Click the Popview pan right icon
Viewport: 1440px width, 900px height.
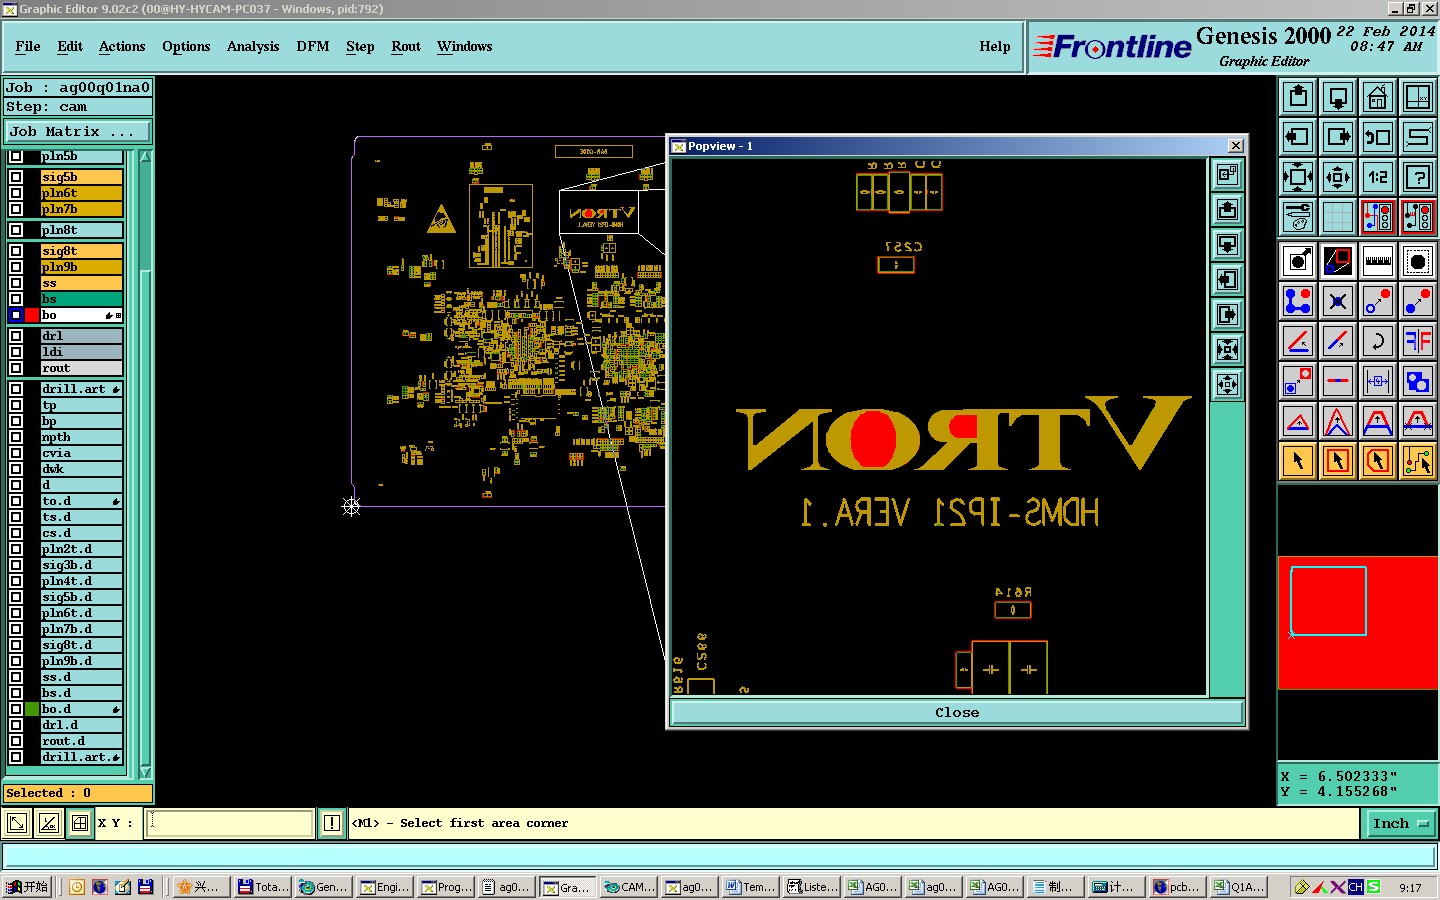1227,314
